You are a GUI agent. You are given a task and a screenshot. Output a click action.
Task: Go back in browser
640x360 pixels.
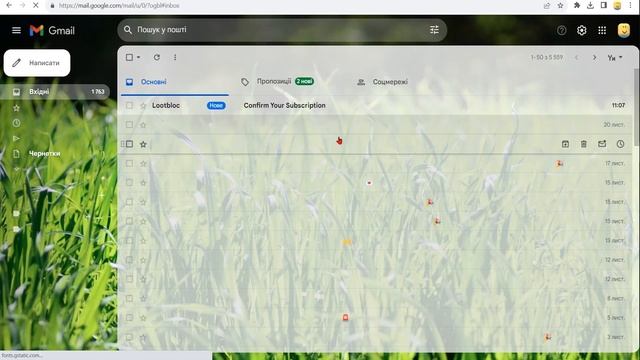(9, 5)
